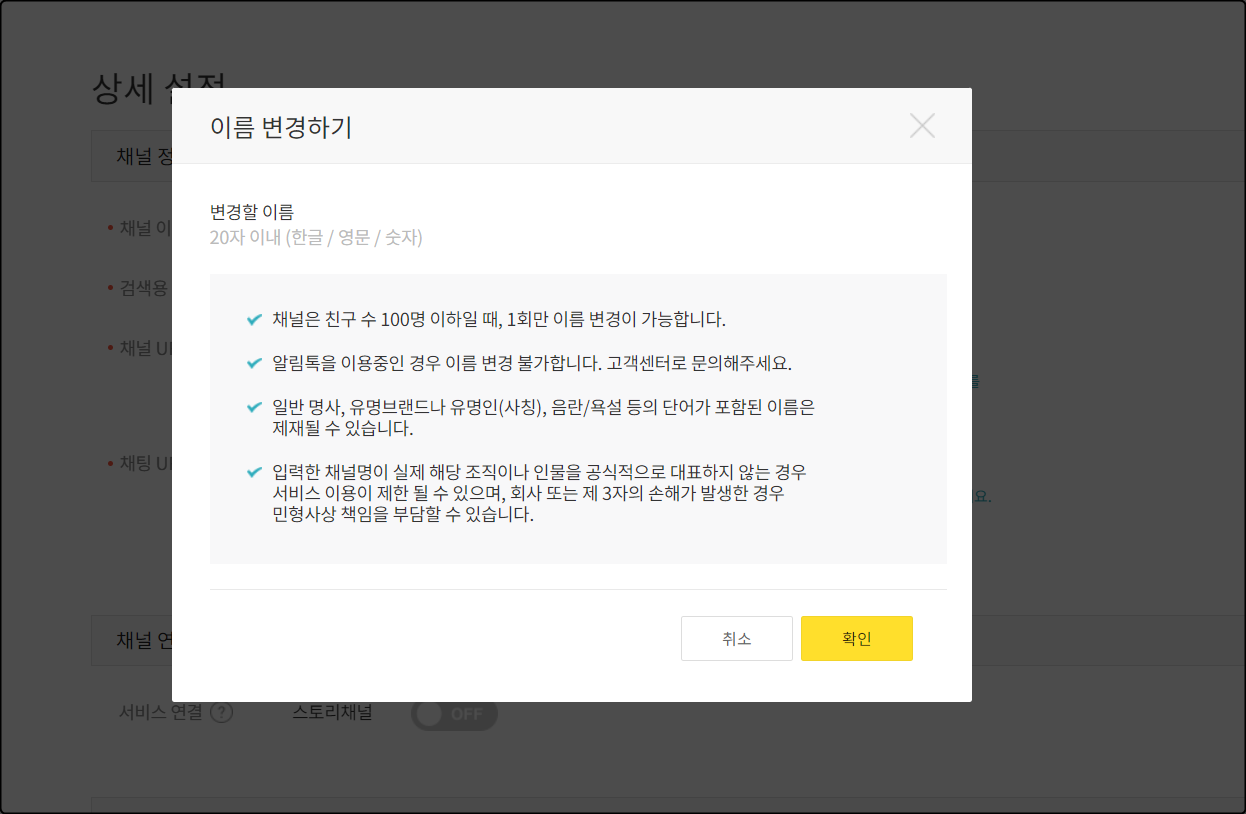Click the 서비스 연결 label in background page
This screenshot has height=814, width=1246.
pos(161,713)
